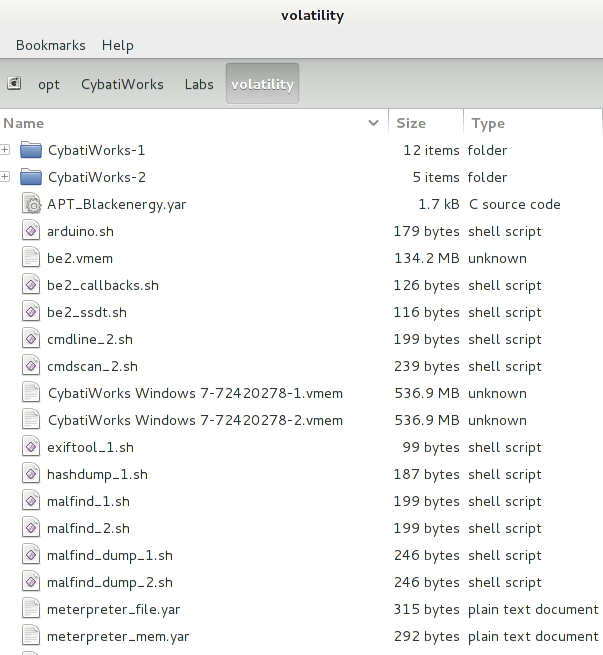This screenshot has width=603, height=655.
Task: Open the Help menu
Action: (118, 45)
